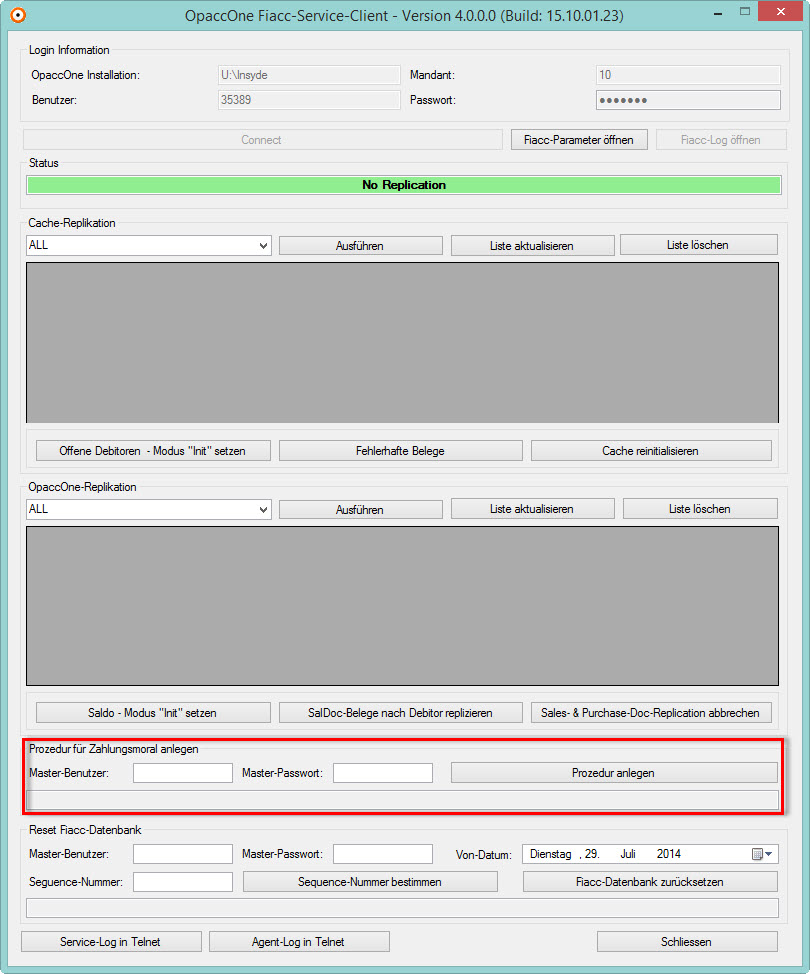Click Liste löschen in Cache-Replikation

click(698, 245)
